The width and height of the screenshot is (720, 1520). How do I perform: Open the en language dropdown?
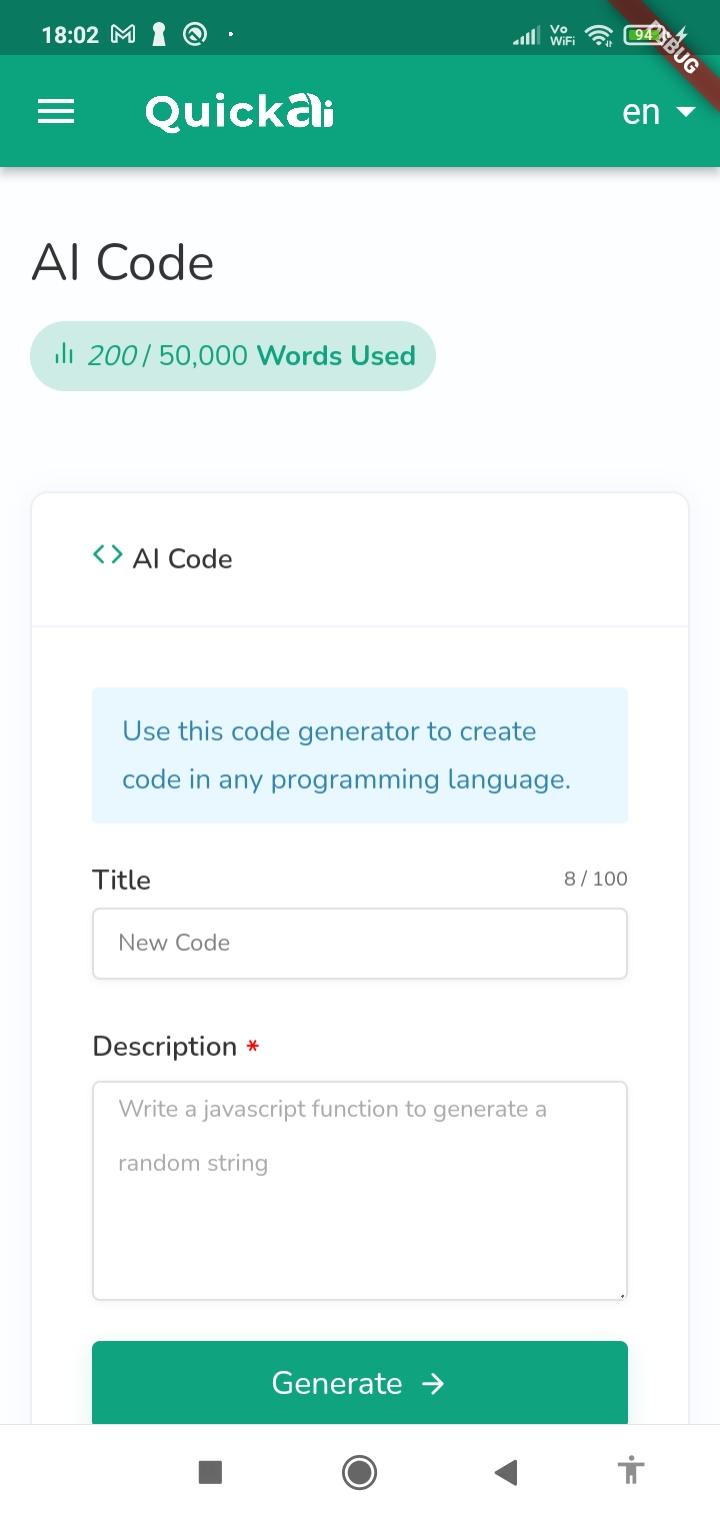point(658,111)
